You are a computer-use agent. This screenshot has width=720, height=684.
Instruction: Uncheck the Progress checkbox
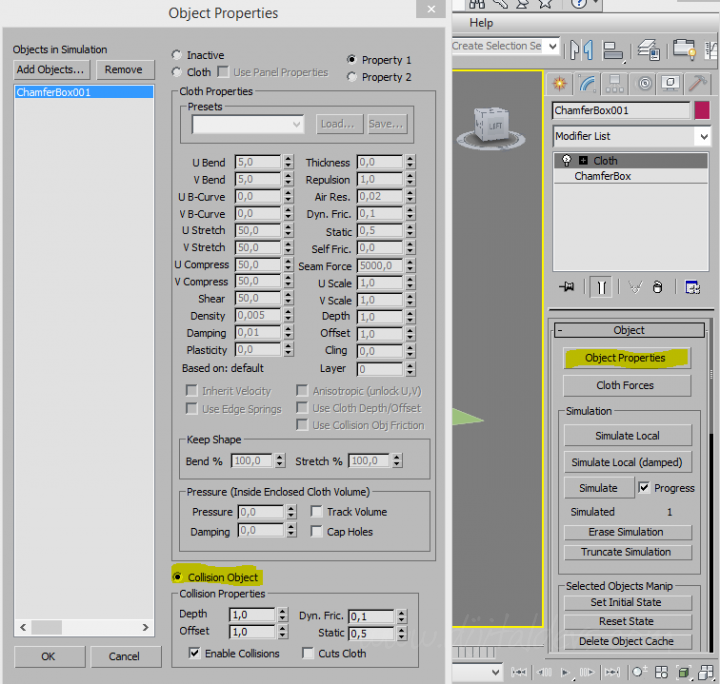[644, 488]
